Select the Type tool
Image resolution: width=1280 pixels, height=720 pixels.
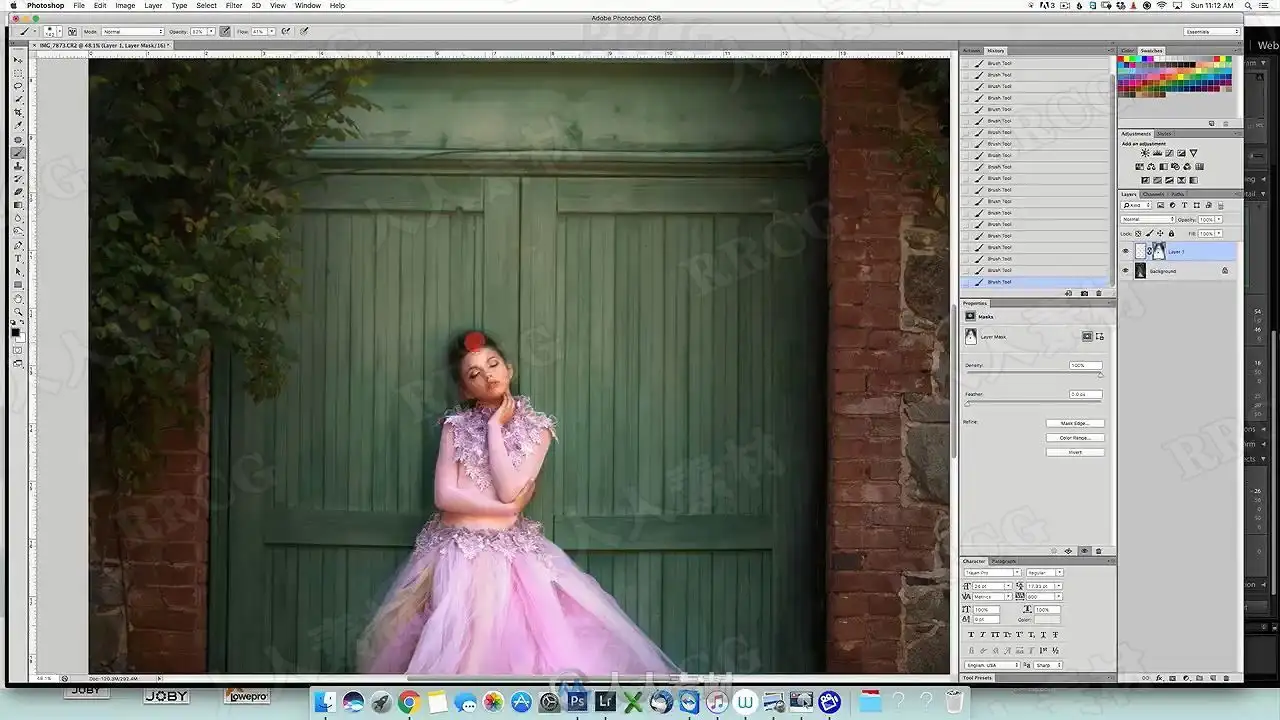click(x=18, y=258)
